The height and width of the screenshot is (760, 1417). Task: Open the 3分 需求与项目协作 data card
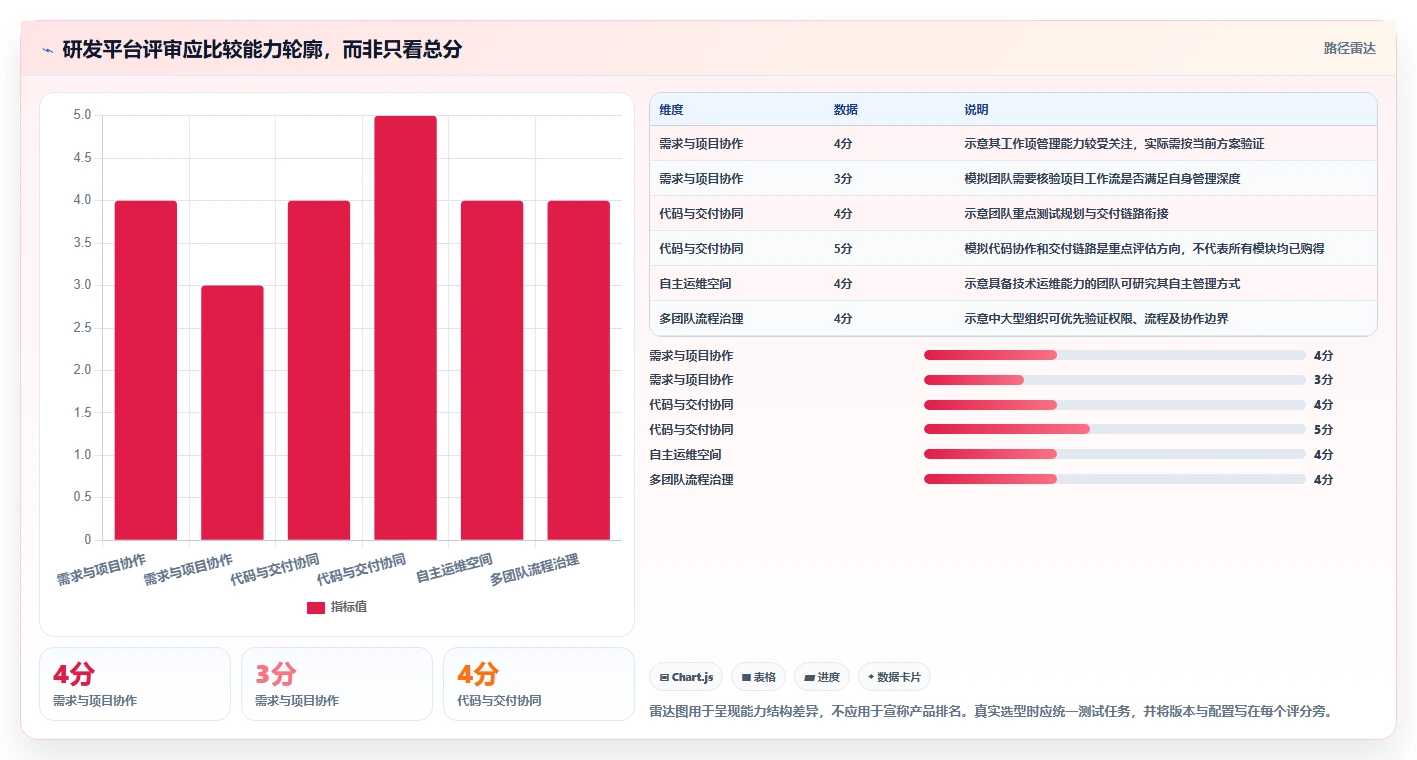[337, 684]
